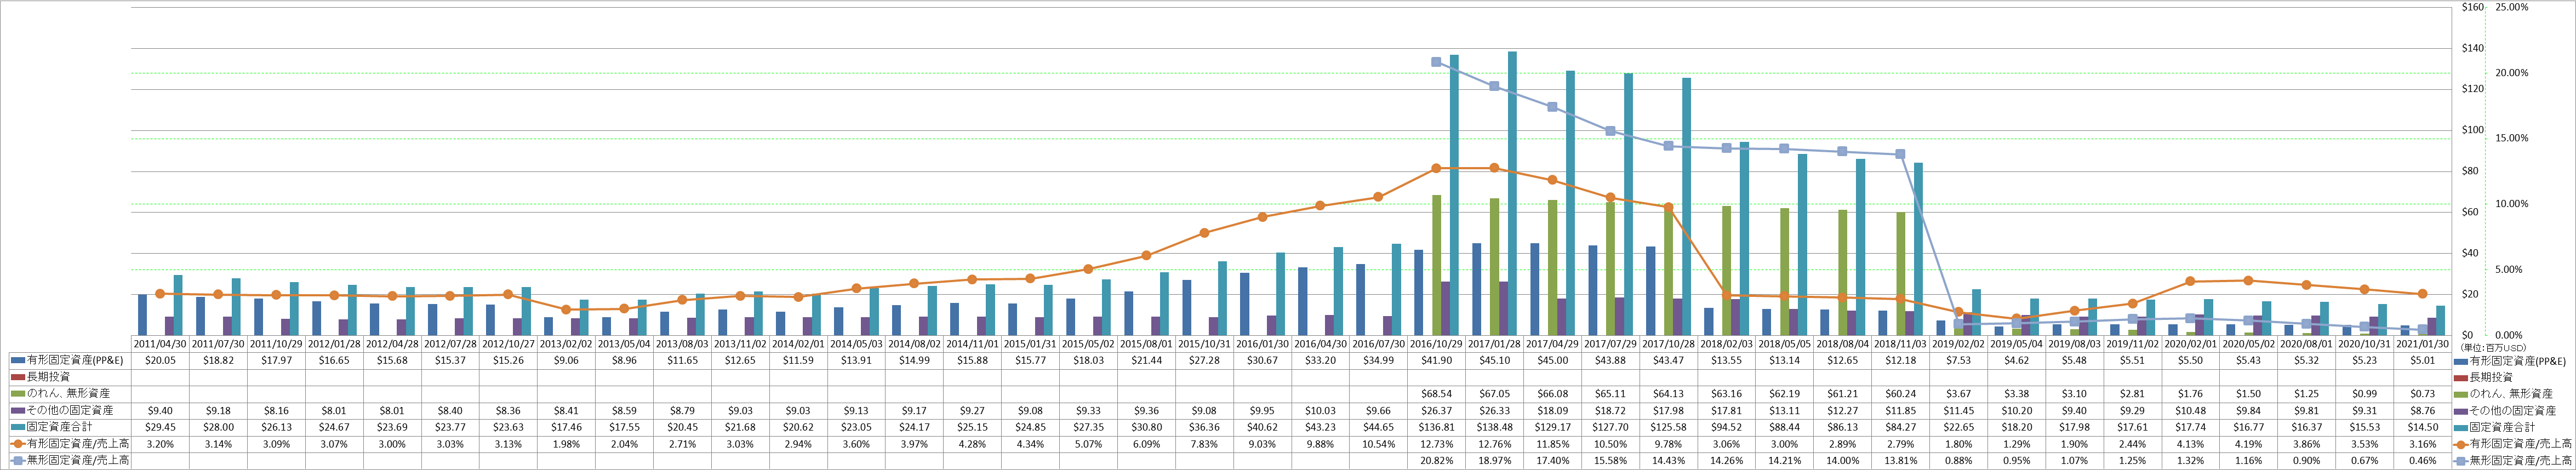Image resolution: width=2576 pixels, height=470 pixels.
Task: Select the $60.24 goodwill cell
Action: pos(1900,394)
